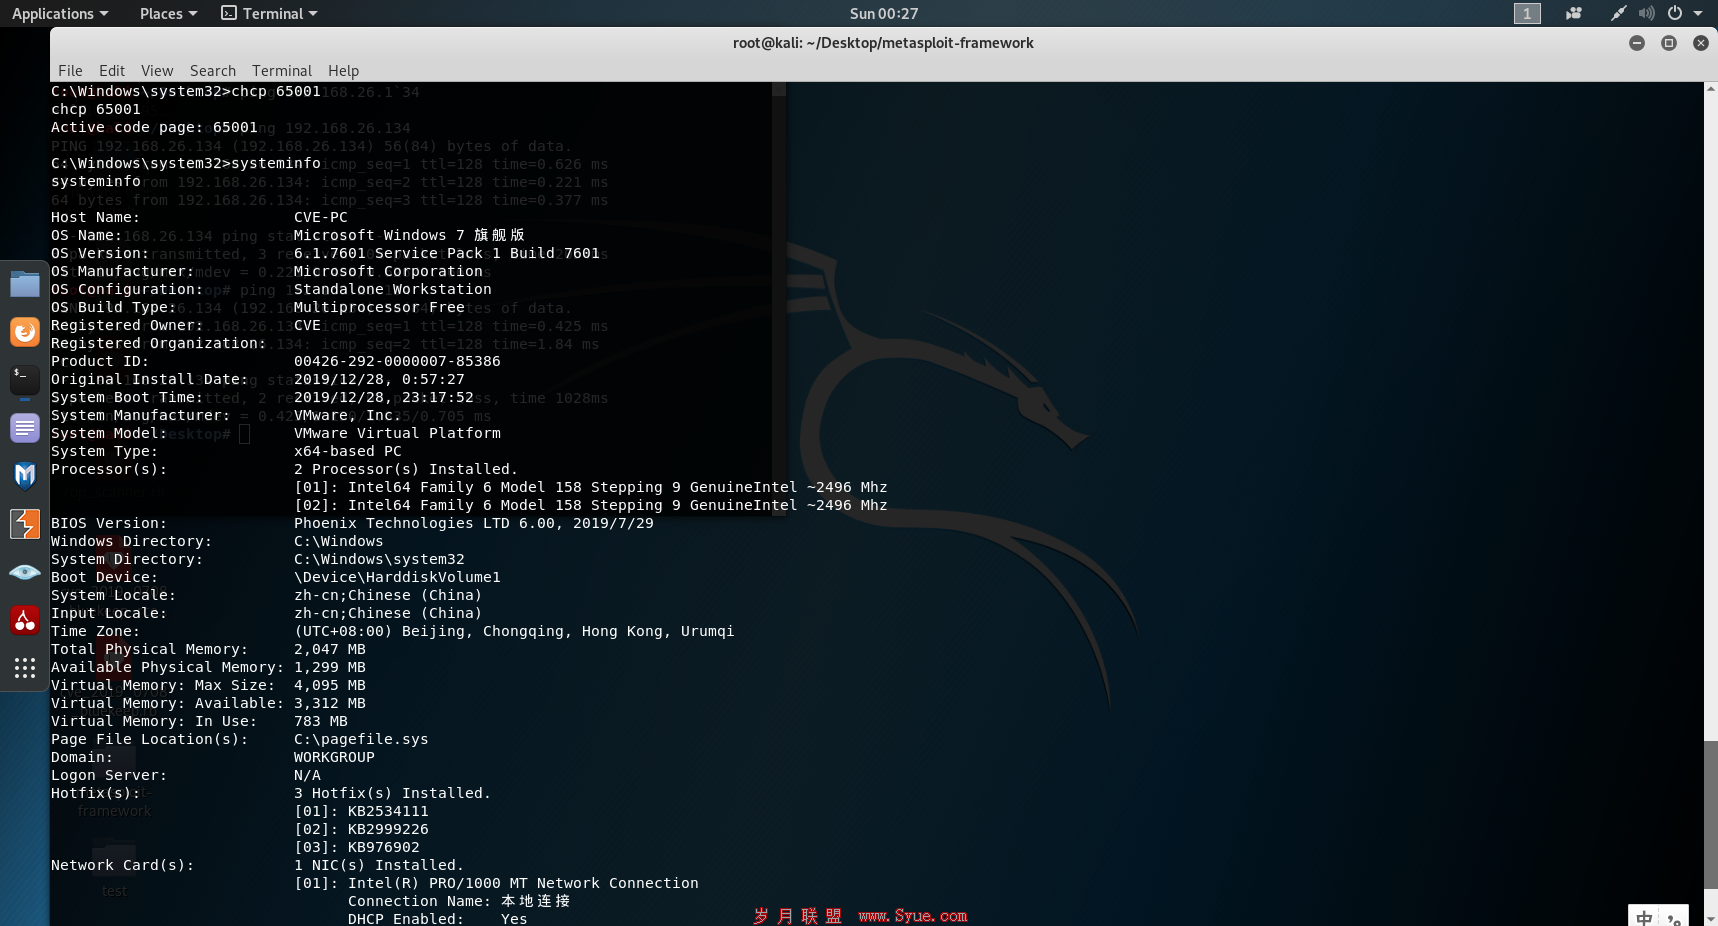
Task: Click the '\Device\HarddiskVolume1' text
Action: coord(397,577)
